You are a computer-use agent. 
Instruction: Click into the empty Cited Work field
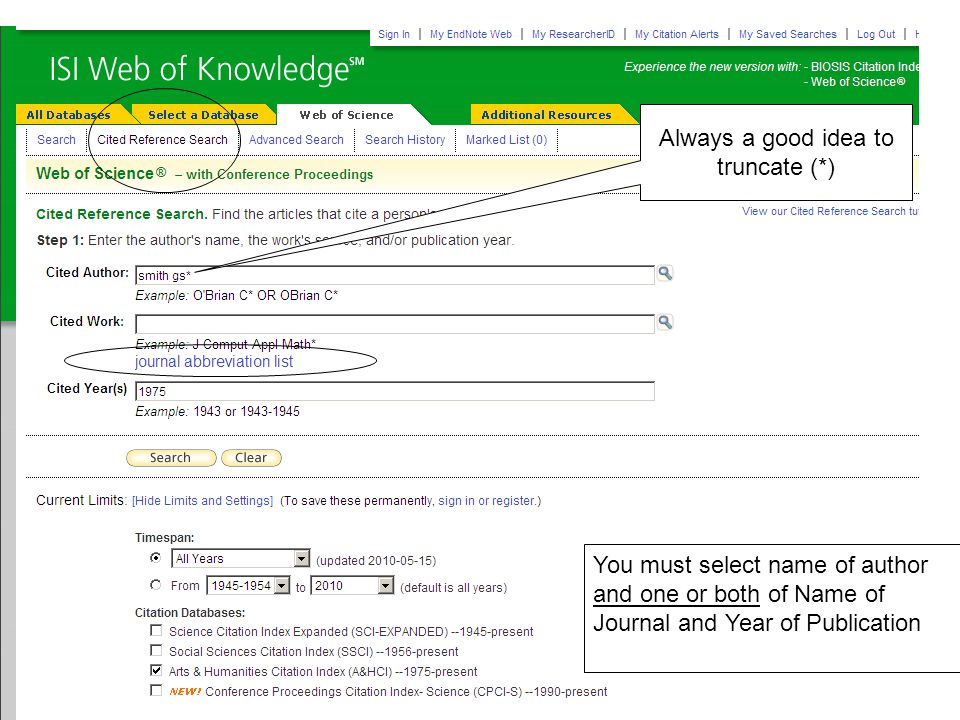pos(395,324)
